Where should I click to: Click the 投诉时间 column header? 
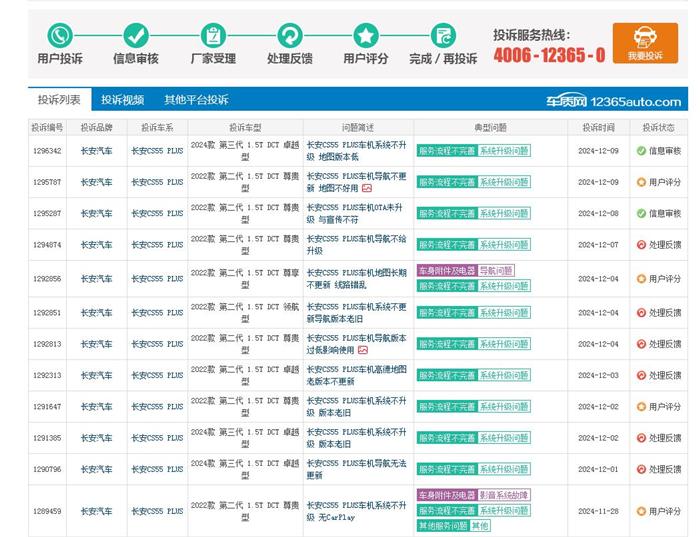(x=598, y=128)
